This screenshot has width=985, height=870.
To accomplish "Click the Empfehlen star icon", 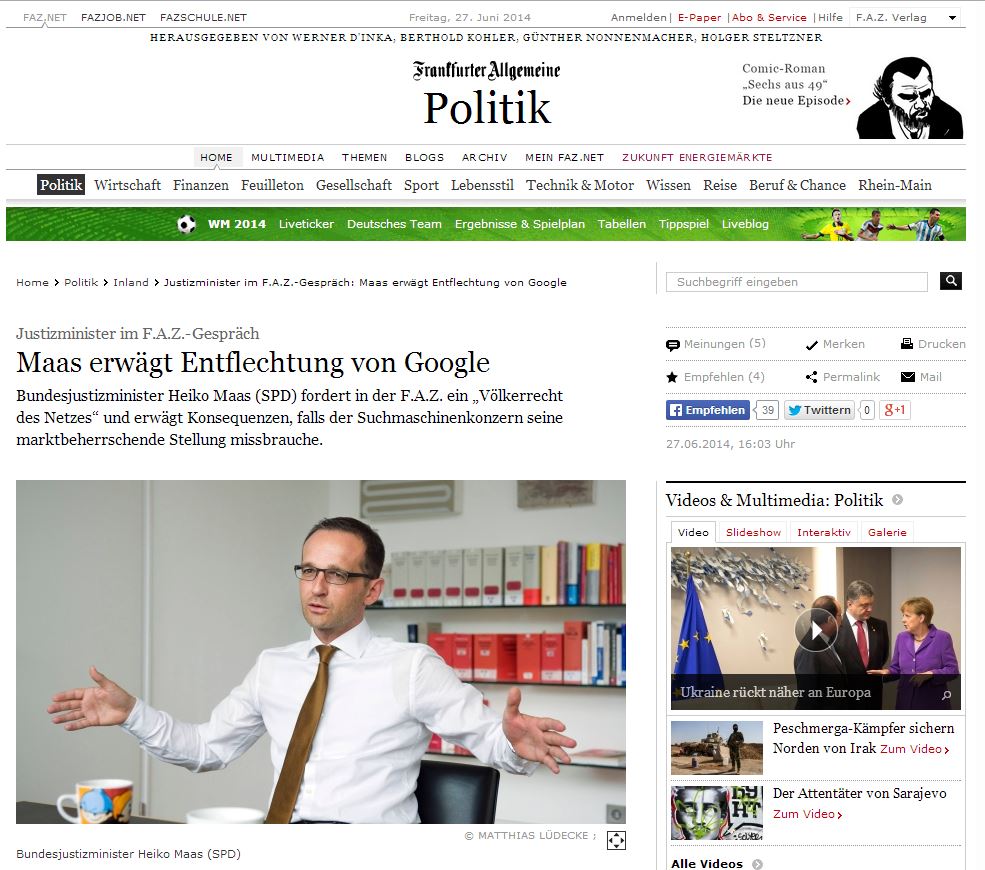I will pos(672,377).
